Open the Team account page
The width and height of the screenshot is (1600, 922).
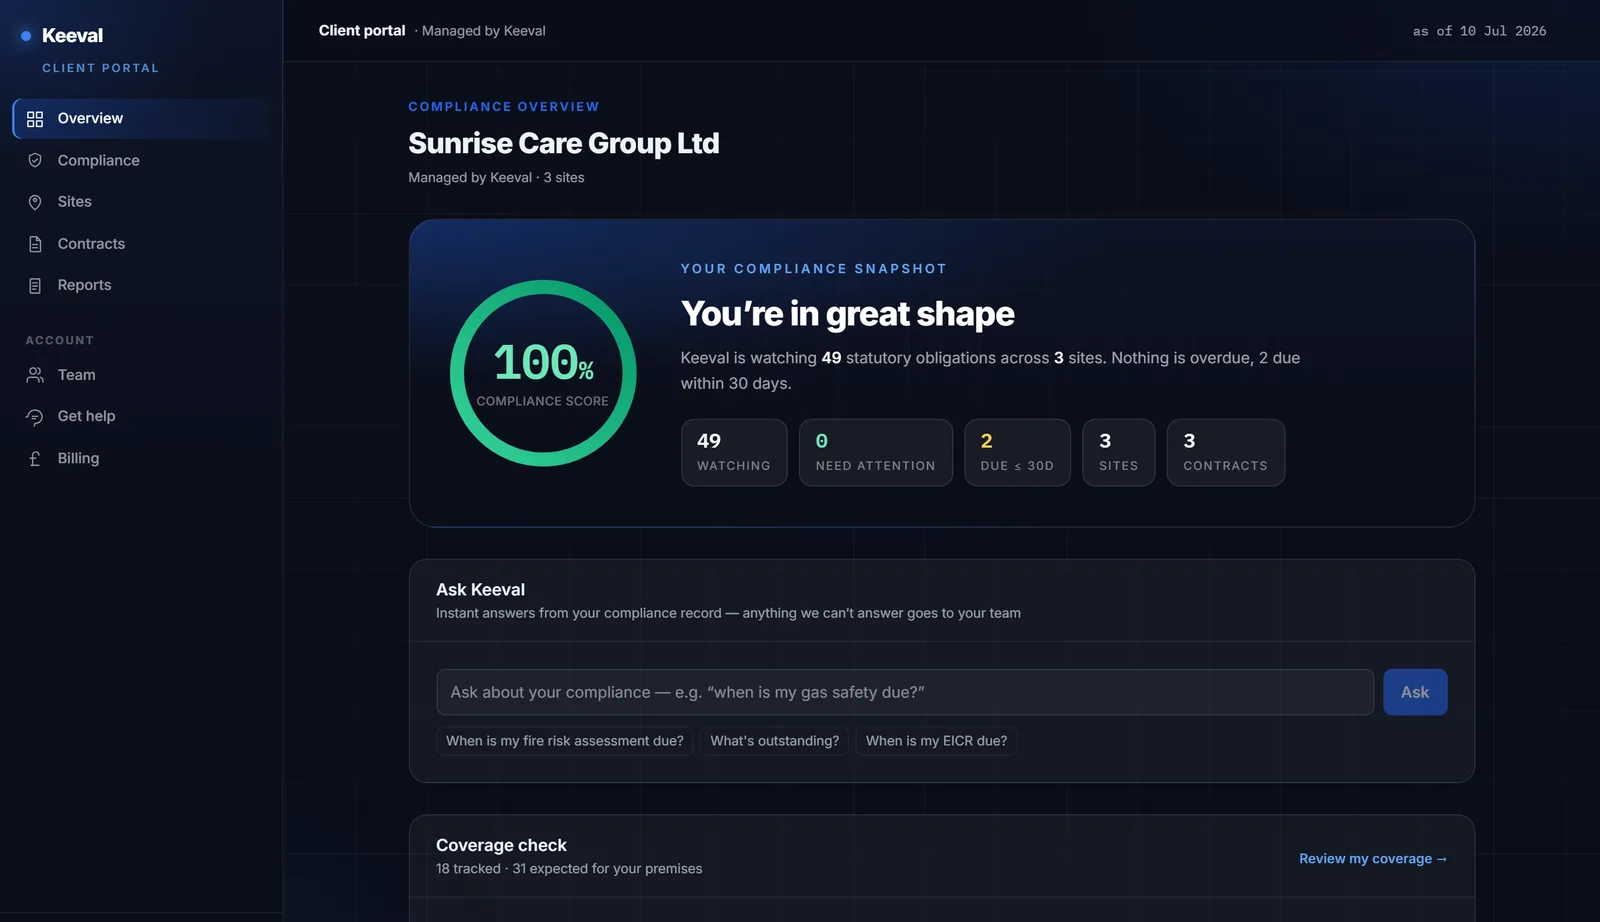pyautogui.click(x=142, y=375)
